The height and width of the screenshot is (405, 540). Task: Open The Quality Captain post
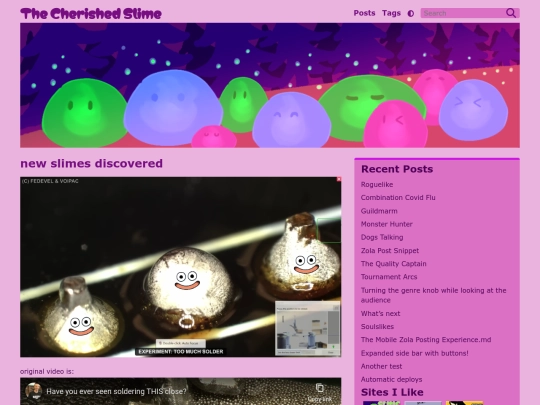pos(394,264)
